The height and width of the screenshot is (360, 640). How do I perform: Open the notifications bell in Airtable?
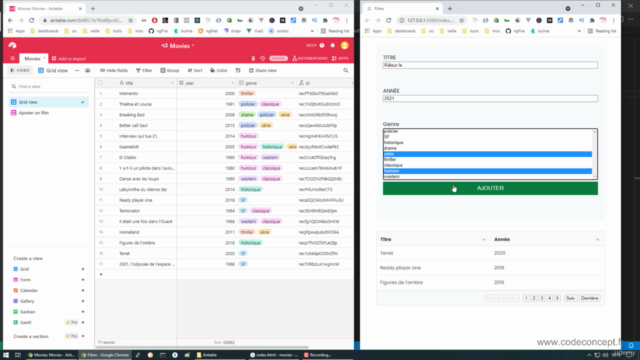tap(333, 45)
